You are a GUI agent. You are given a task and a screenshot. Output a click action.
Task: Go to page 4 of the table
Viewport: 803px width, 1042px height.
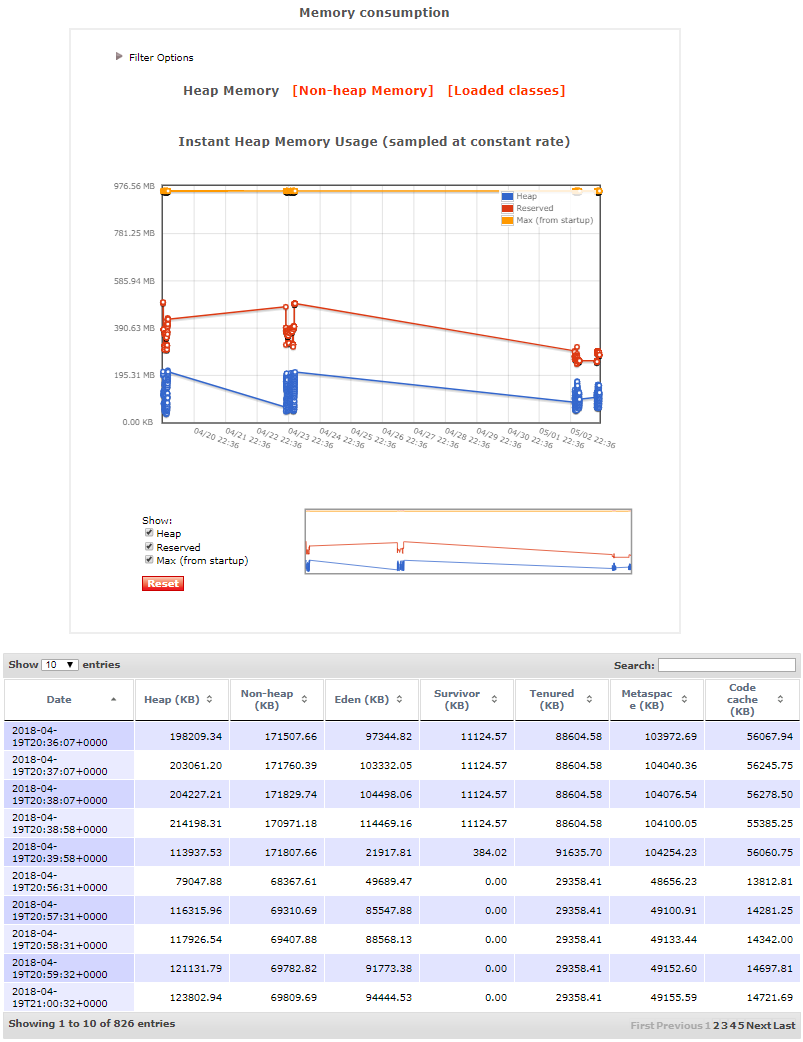[732, 1025]
